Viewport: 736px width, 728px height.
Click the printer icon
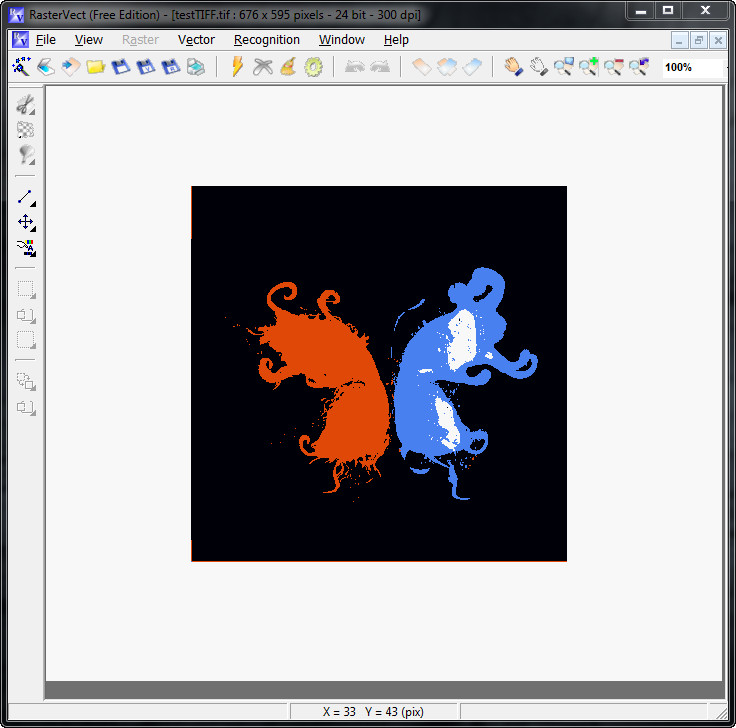(196, 67)
